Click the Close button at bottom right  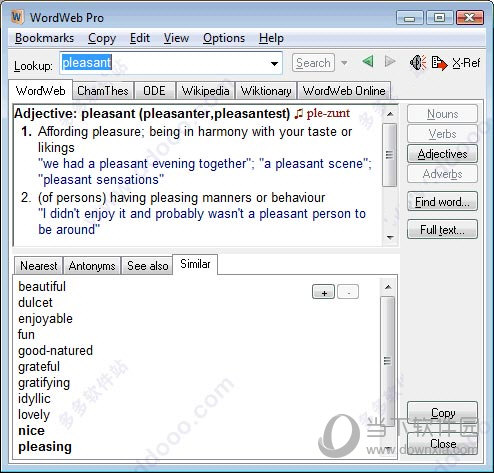442,444
